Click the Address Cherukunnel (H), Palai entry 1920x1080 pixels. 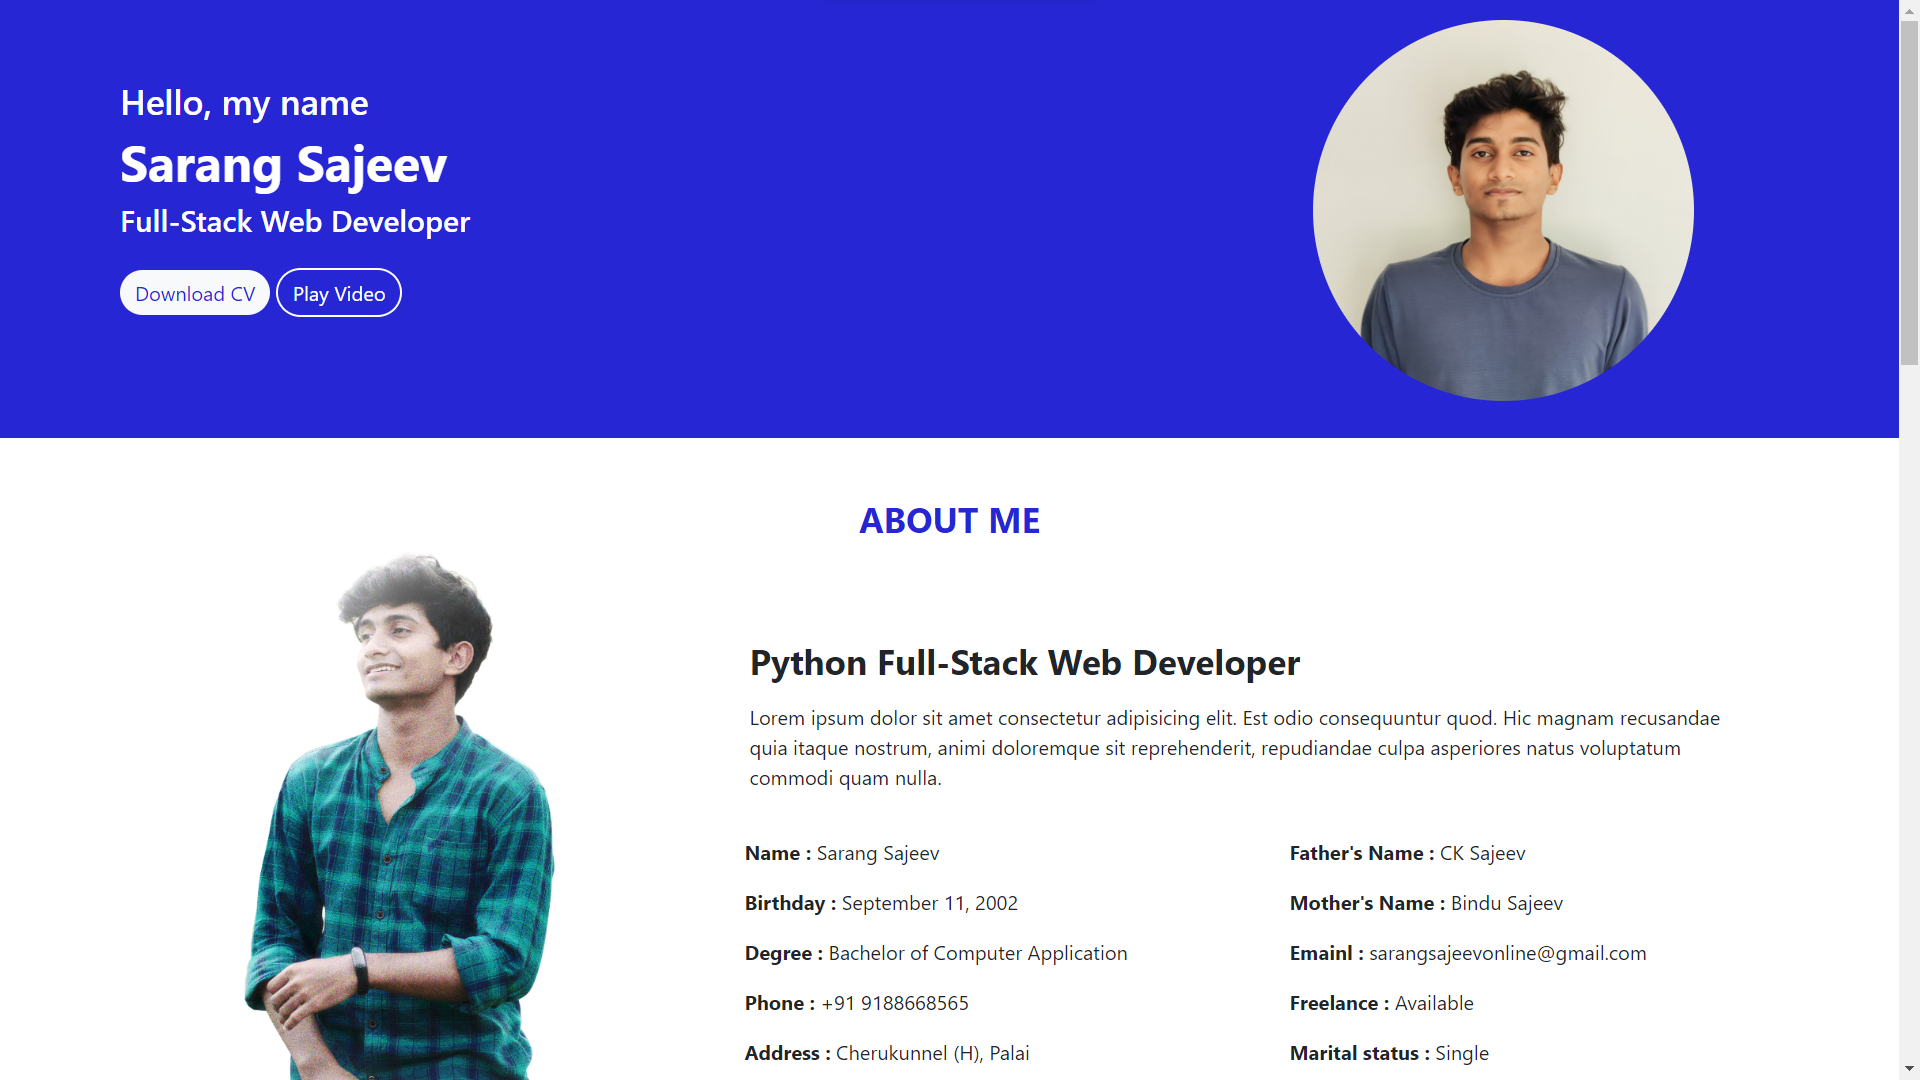[886, 1053]
